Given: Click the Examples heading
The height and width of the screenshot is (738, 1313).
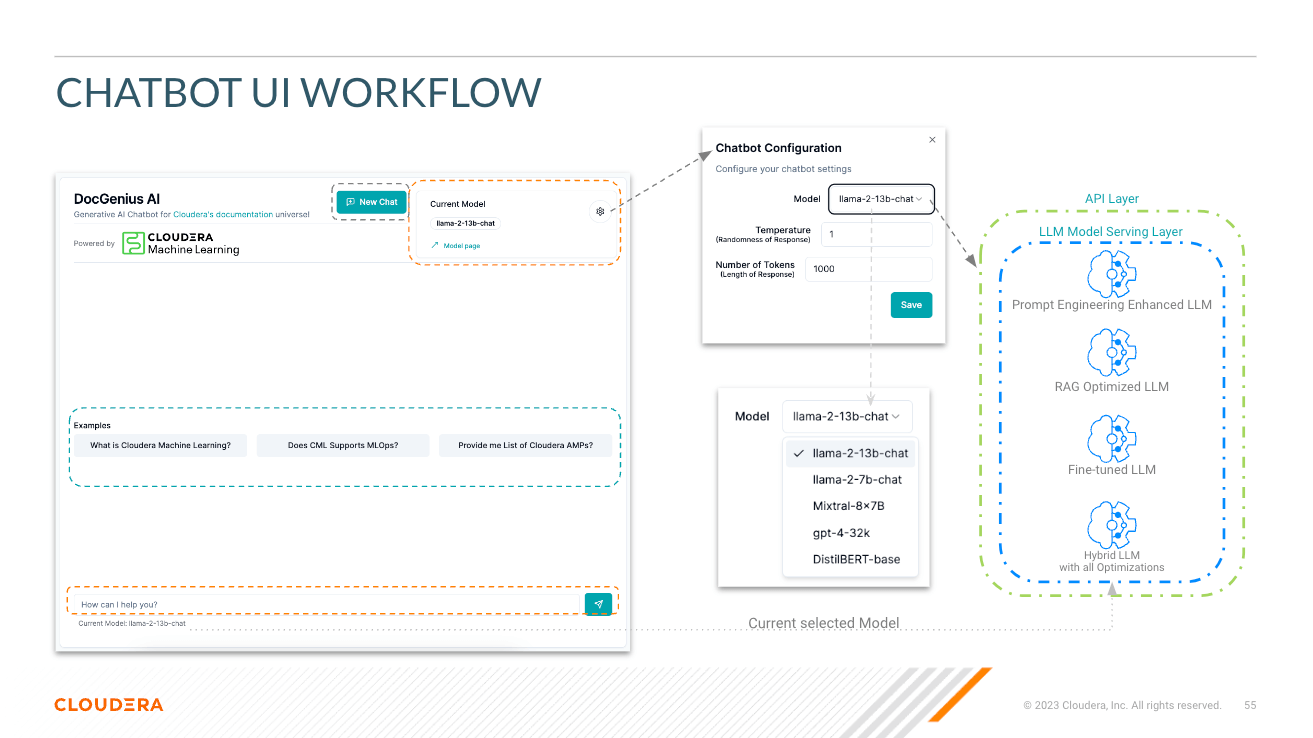Looking at the screenshot, I should 92,425.
